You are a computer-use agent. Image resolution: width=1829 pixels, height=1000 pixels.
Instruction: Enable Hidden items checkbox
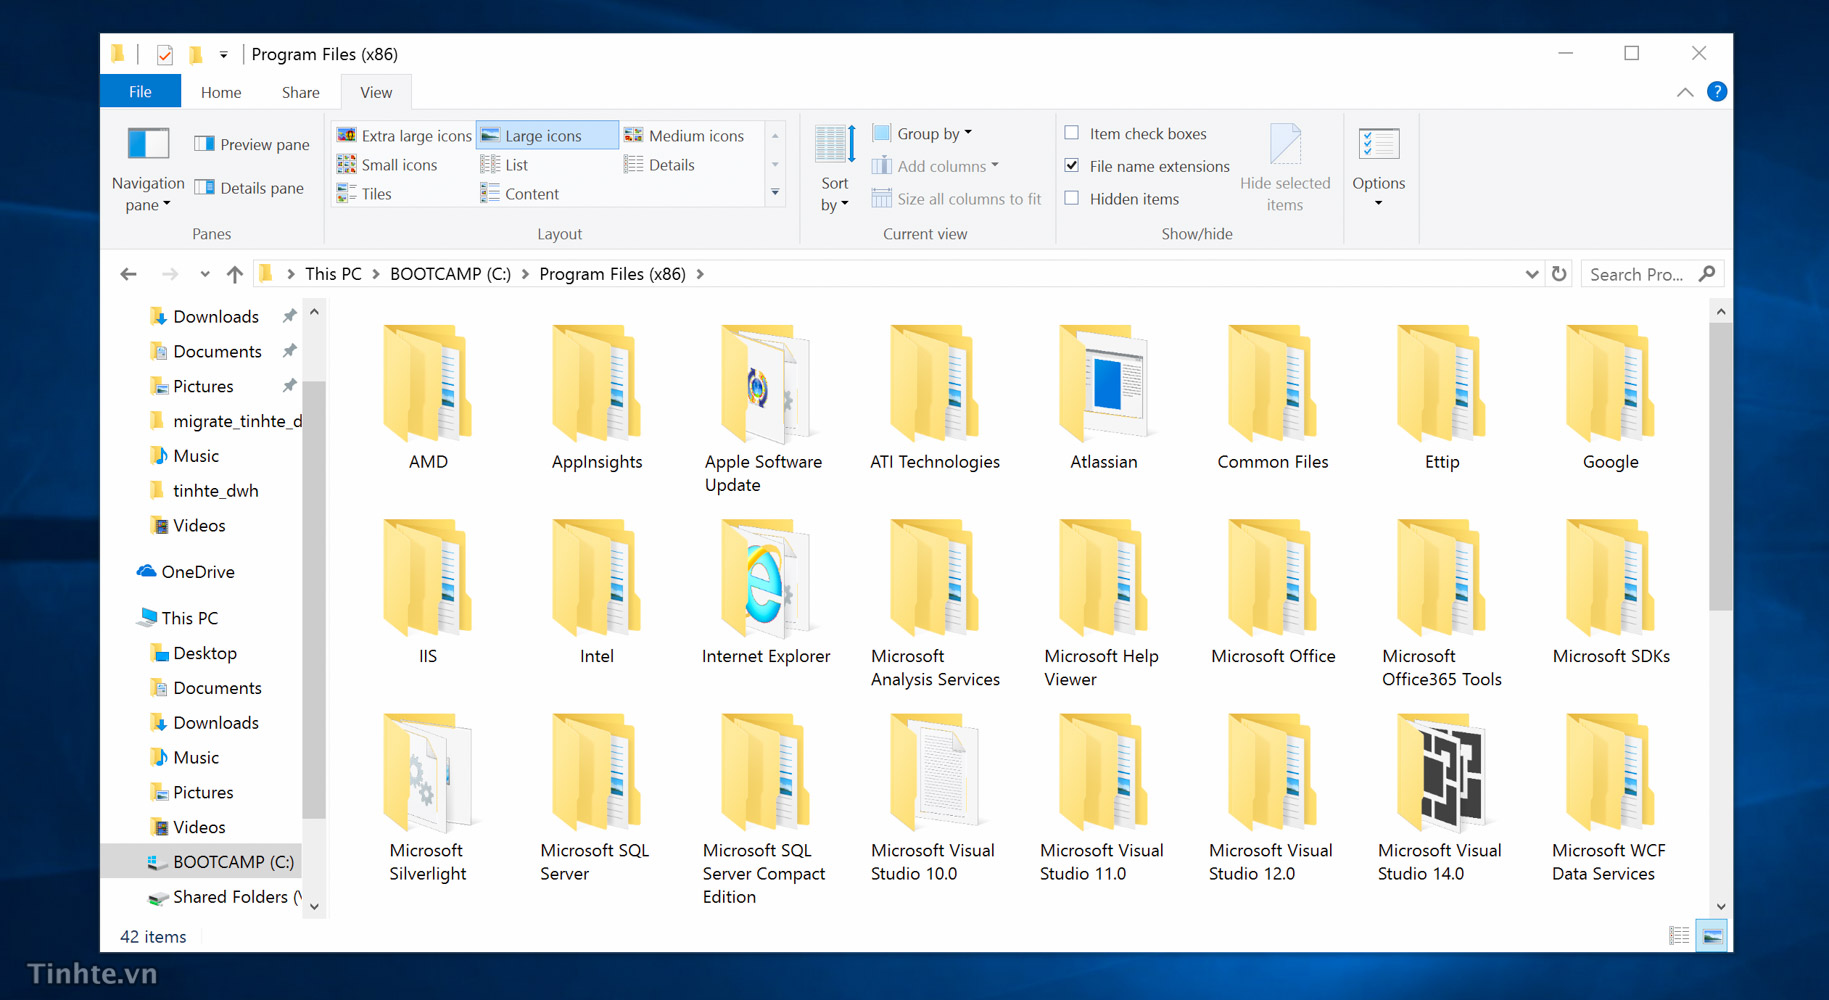coord(1072,198)
